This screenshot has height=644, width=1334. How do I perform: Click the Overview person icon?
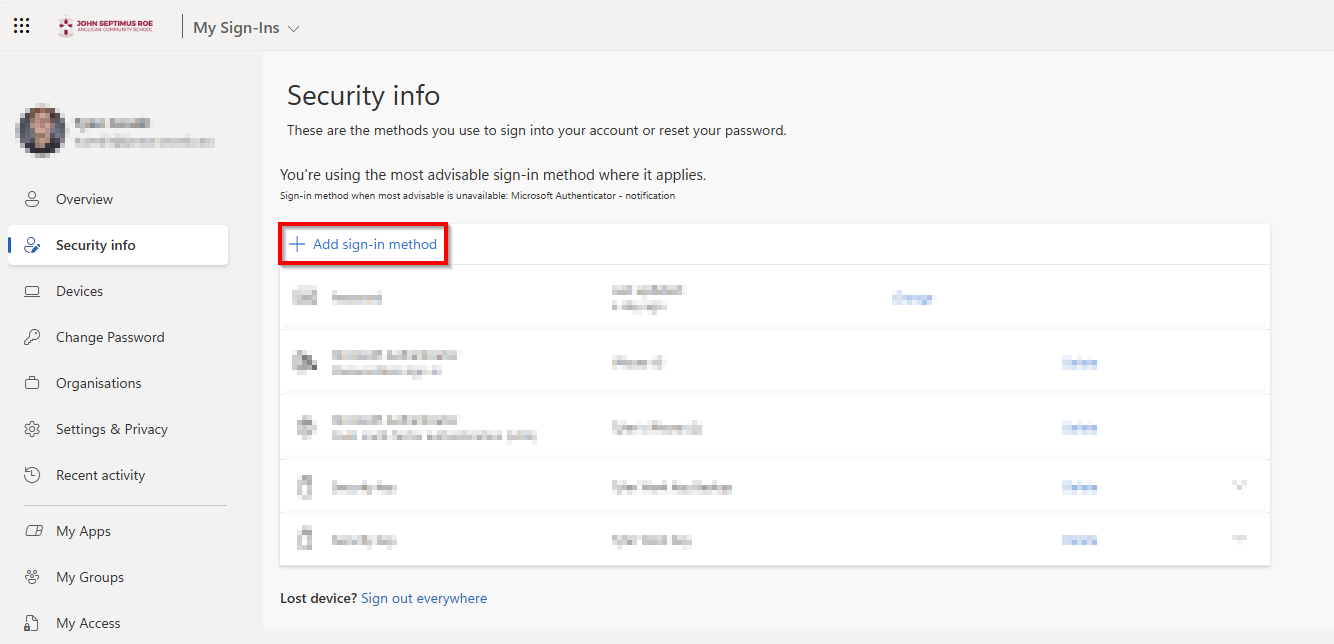tap(32, 199)
